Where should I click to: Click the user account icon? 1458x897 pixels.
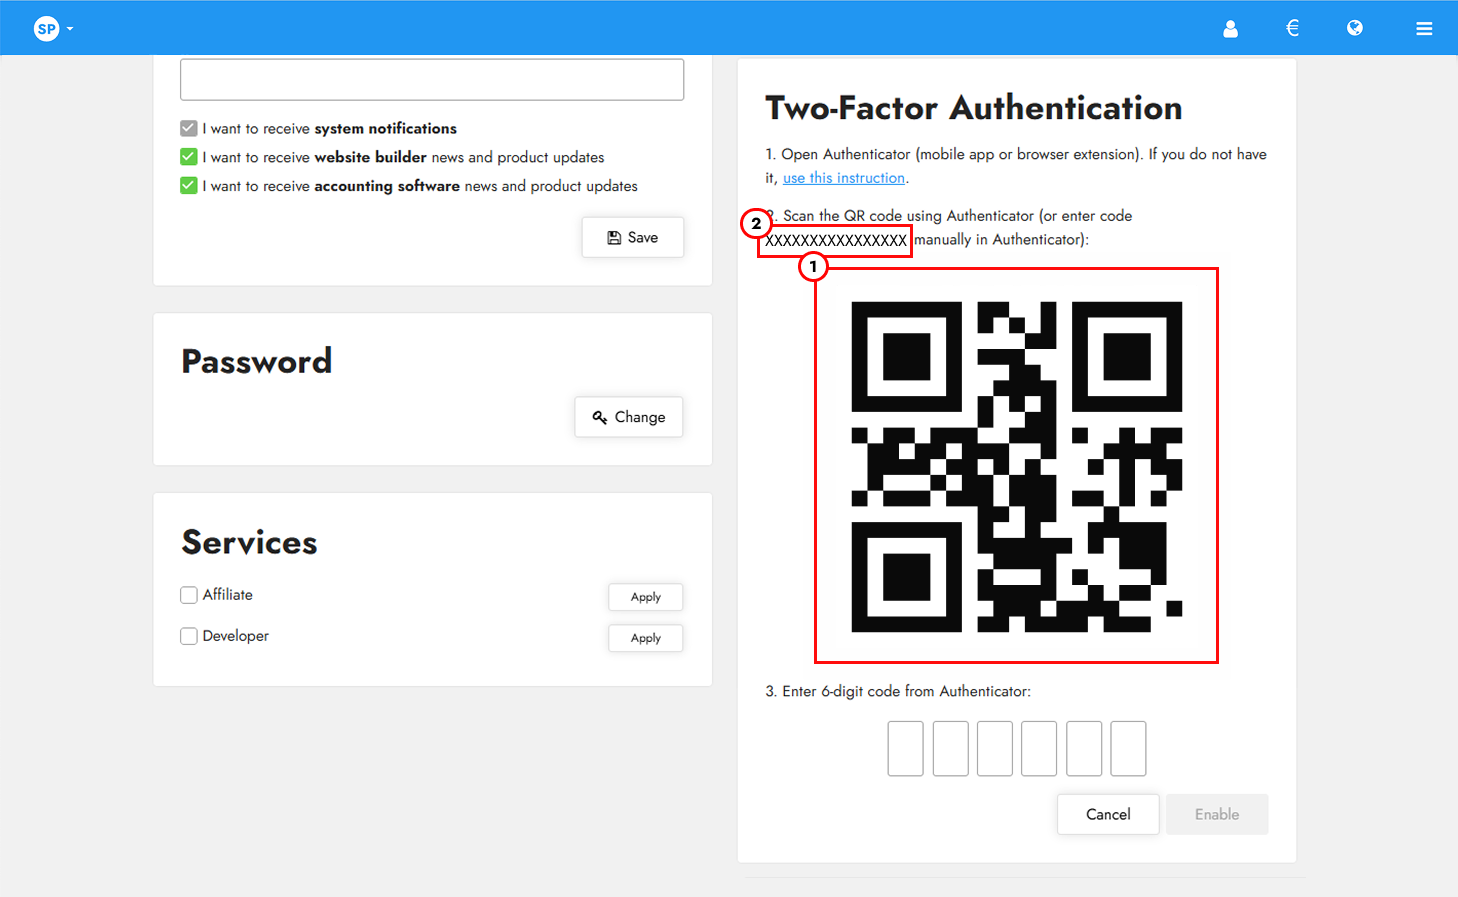point(1230,28)
